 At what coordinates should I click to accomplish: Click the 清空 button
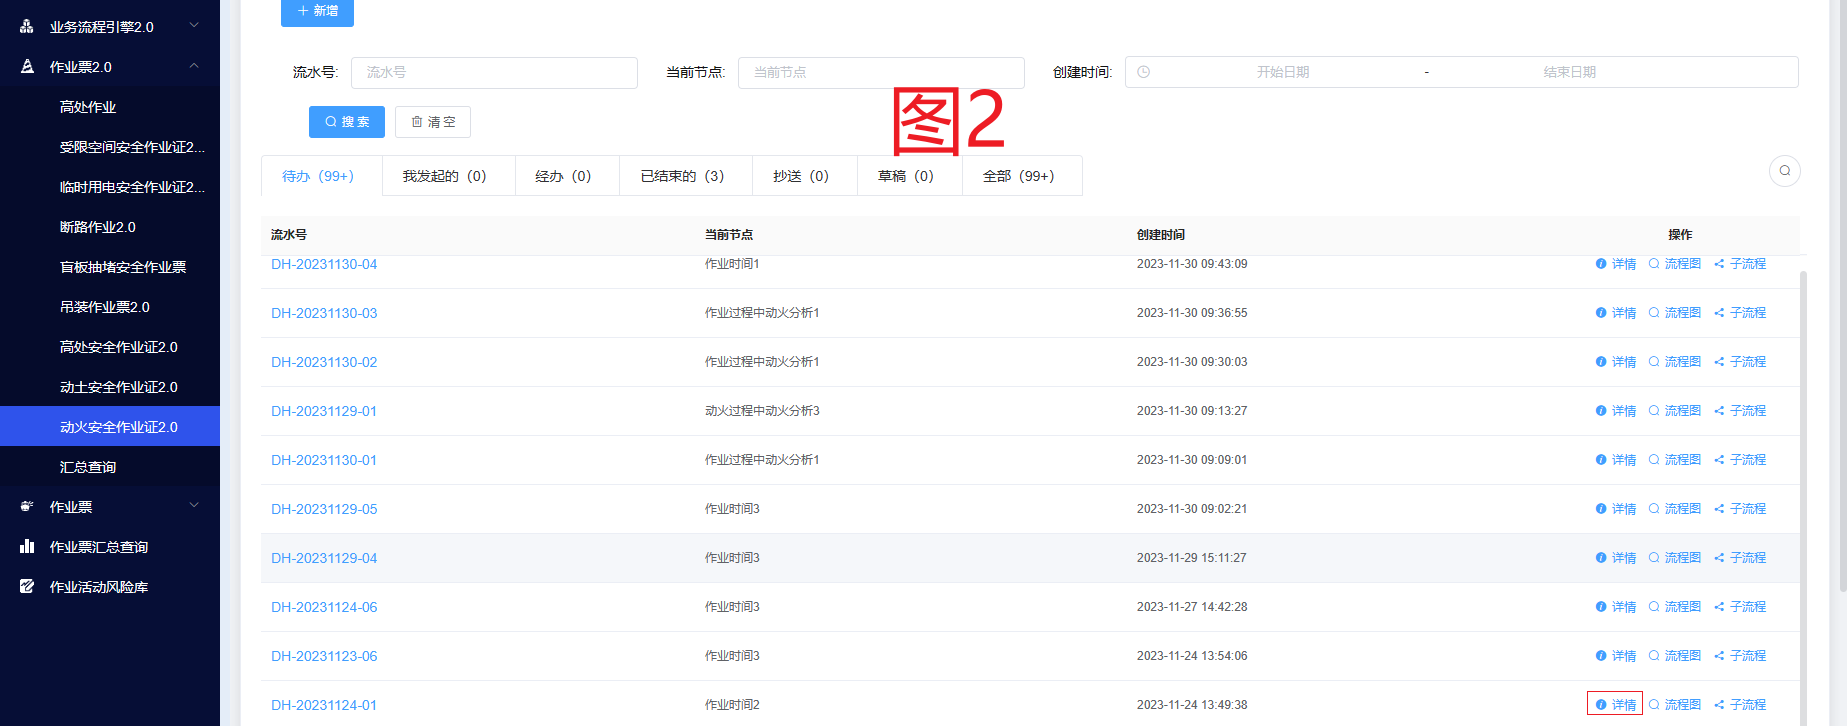(433, 122)
